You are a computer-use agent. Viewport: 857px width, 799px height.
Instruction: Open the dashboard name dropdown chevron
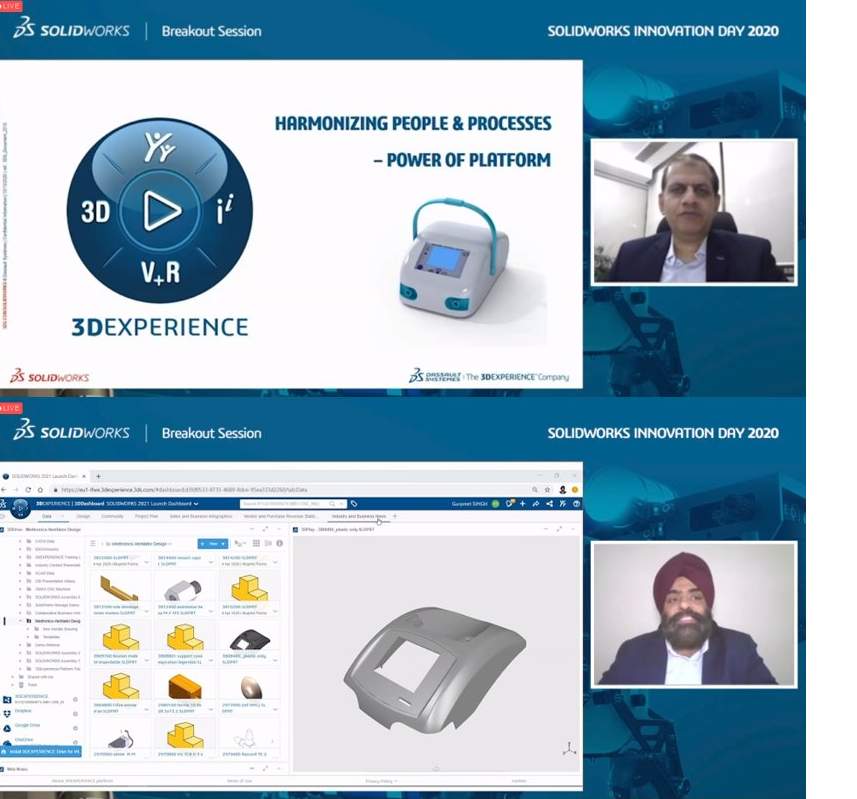pos(196,504)
